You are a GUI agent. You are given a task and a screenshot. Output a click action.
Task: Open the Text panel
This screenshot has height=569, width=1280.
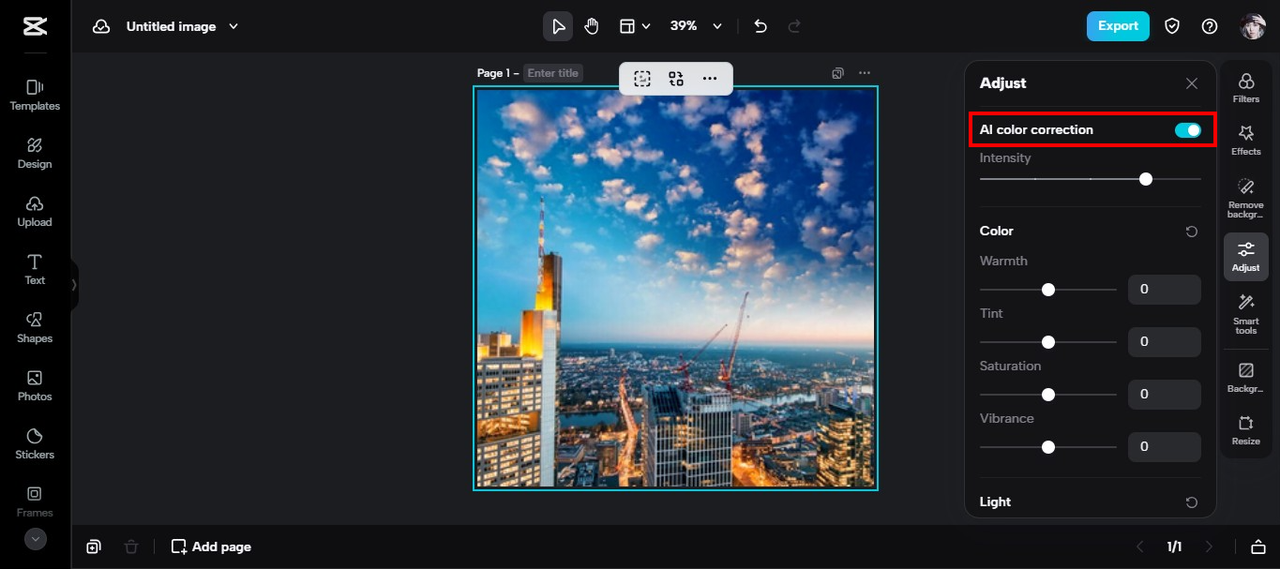pos(35,269)
